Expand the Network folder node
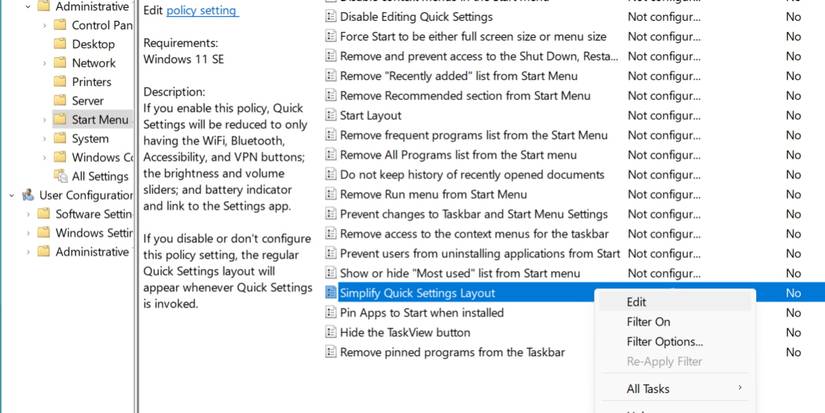The width and height of the screenshot is (825, 413). pyautogui.click(x=45, y=63)
